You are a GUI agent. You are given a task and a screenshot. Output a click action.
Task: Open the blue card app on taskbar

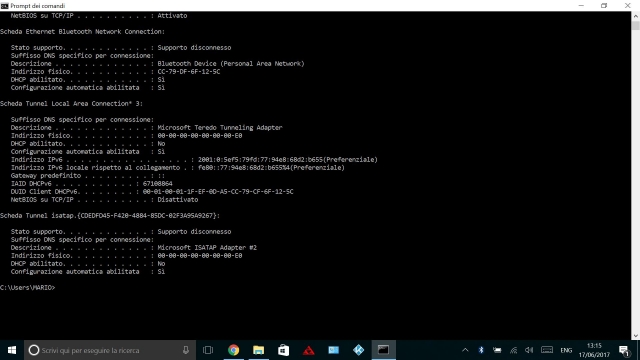tap(333, 350)
